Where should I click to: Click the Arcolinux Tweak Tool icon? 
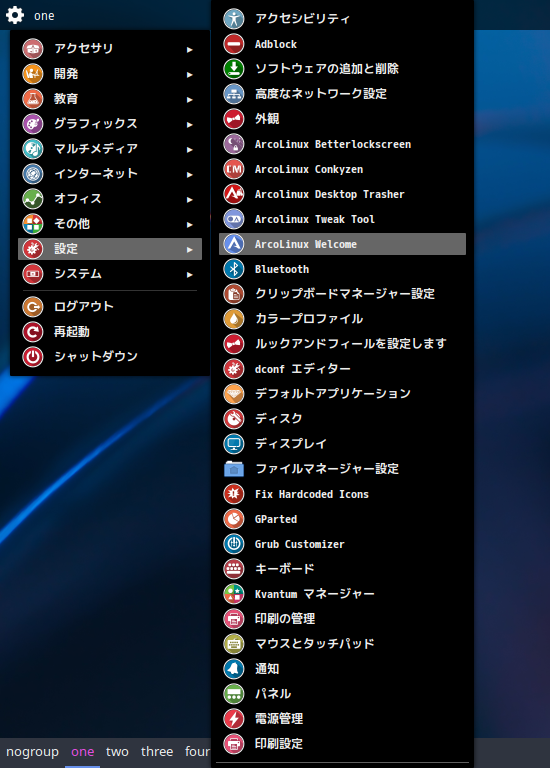[x=234, y=219]
